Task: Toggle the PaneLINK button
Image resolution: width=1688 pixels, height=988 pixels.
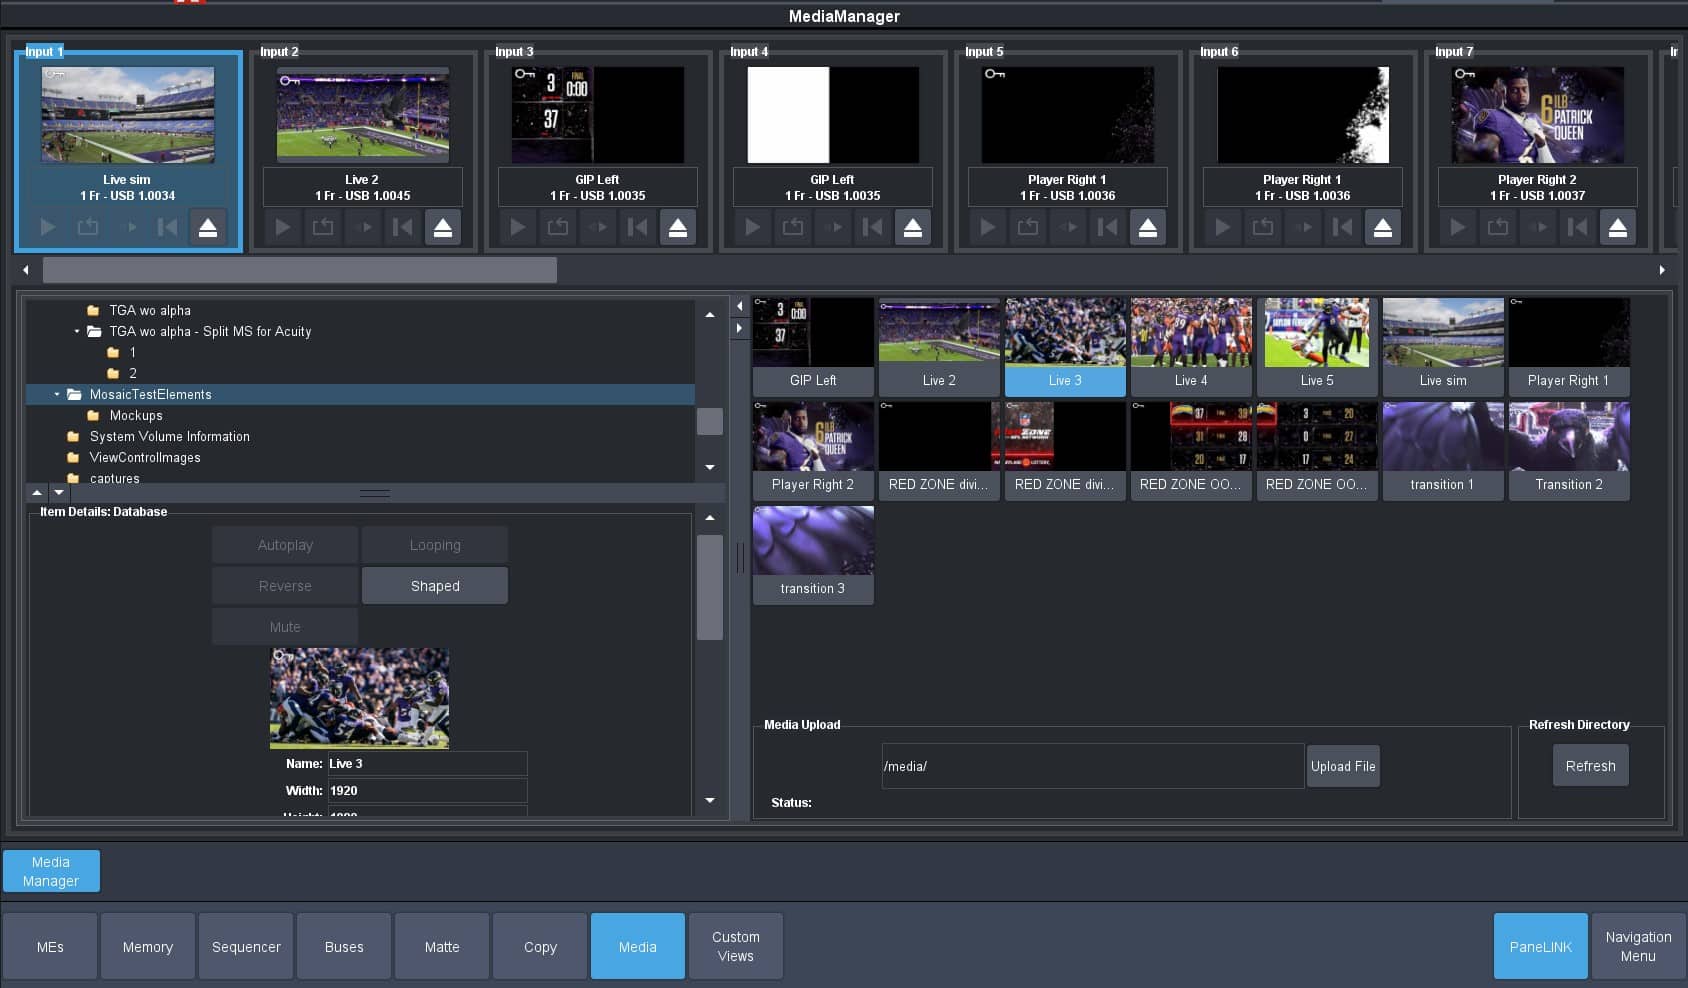Action: 1540,946
